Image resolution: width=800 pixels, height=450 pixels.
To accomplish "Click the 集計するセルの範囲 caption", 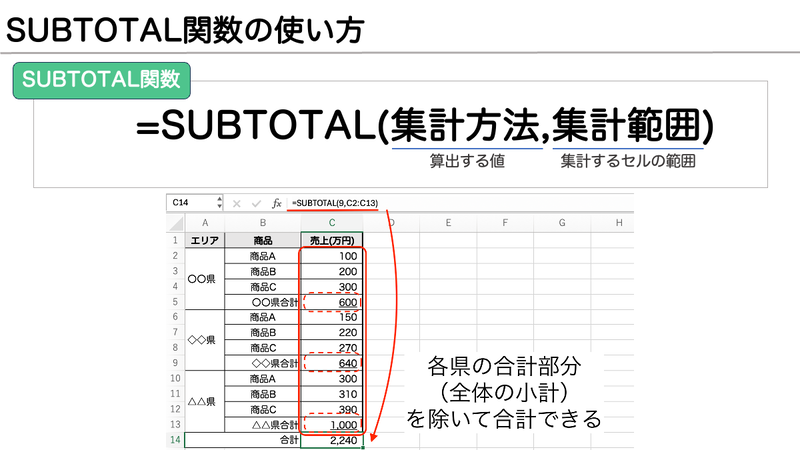I will [628, 161].
